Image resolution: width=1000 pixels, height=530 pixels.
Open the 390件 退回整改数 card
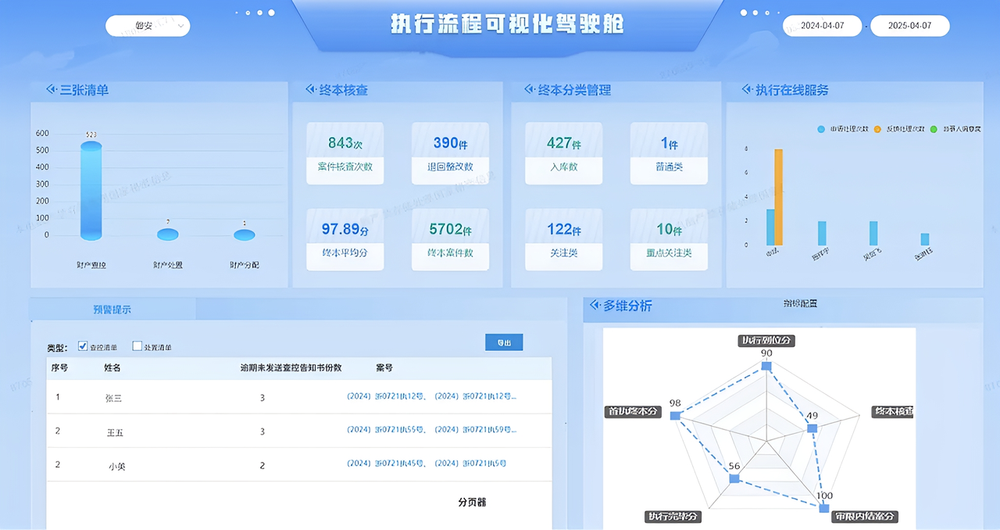click(x=450, y=154)
